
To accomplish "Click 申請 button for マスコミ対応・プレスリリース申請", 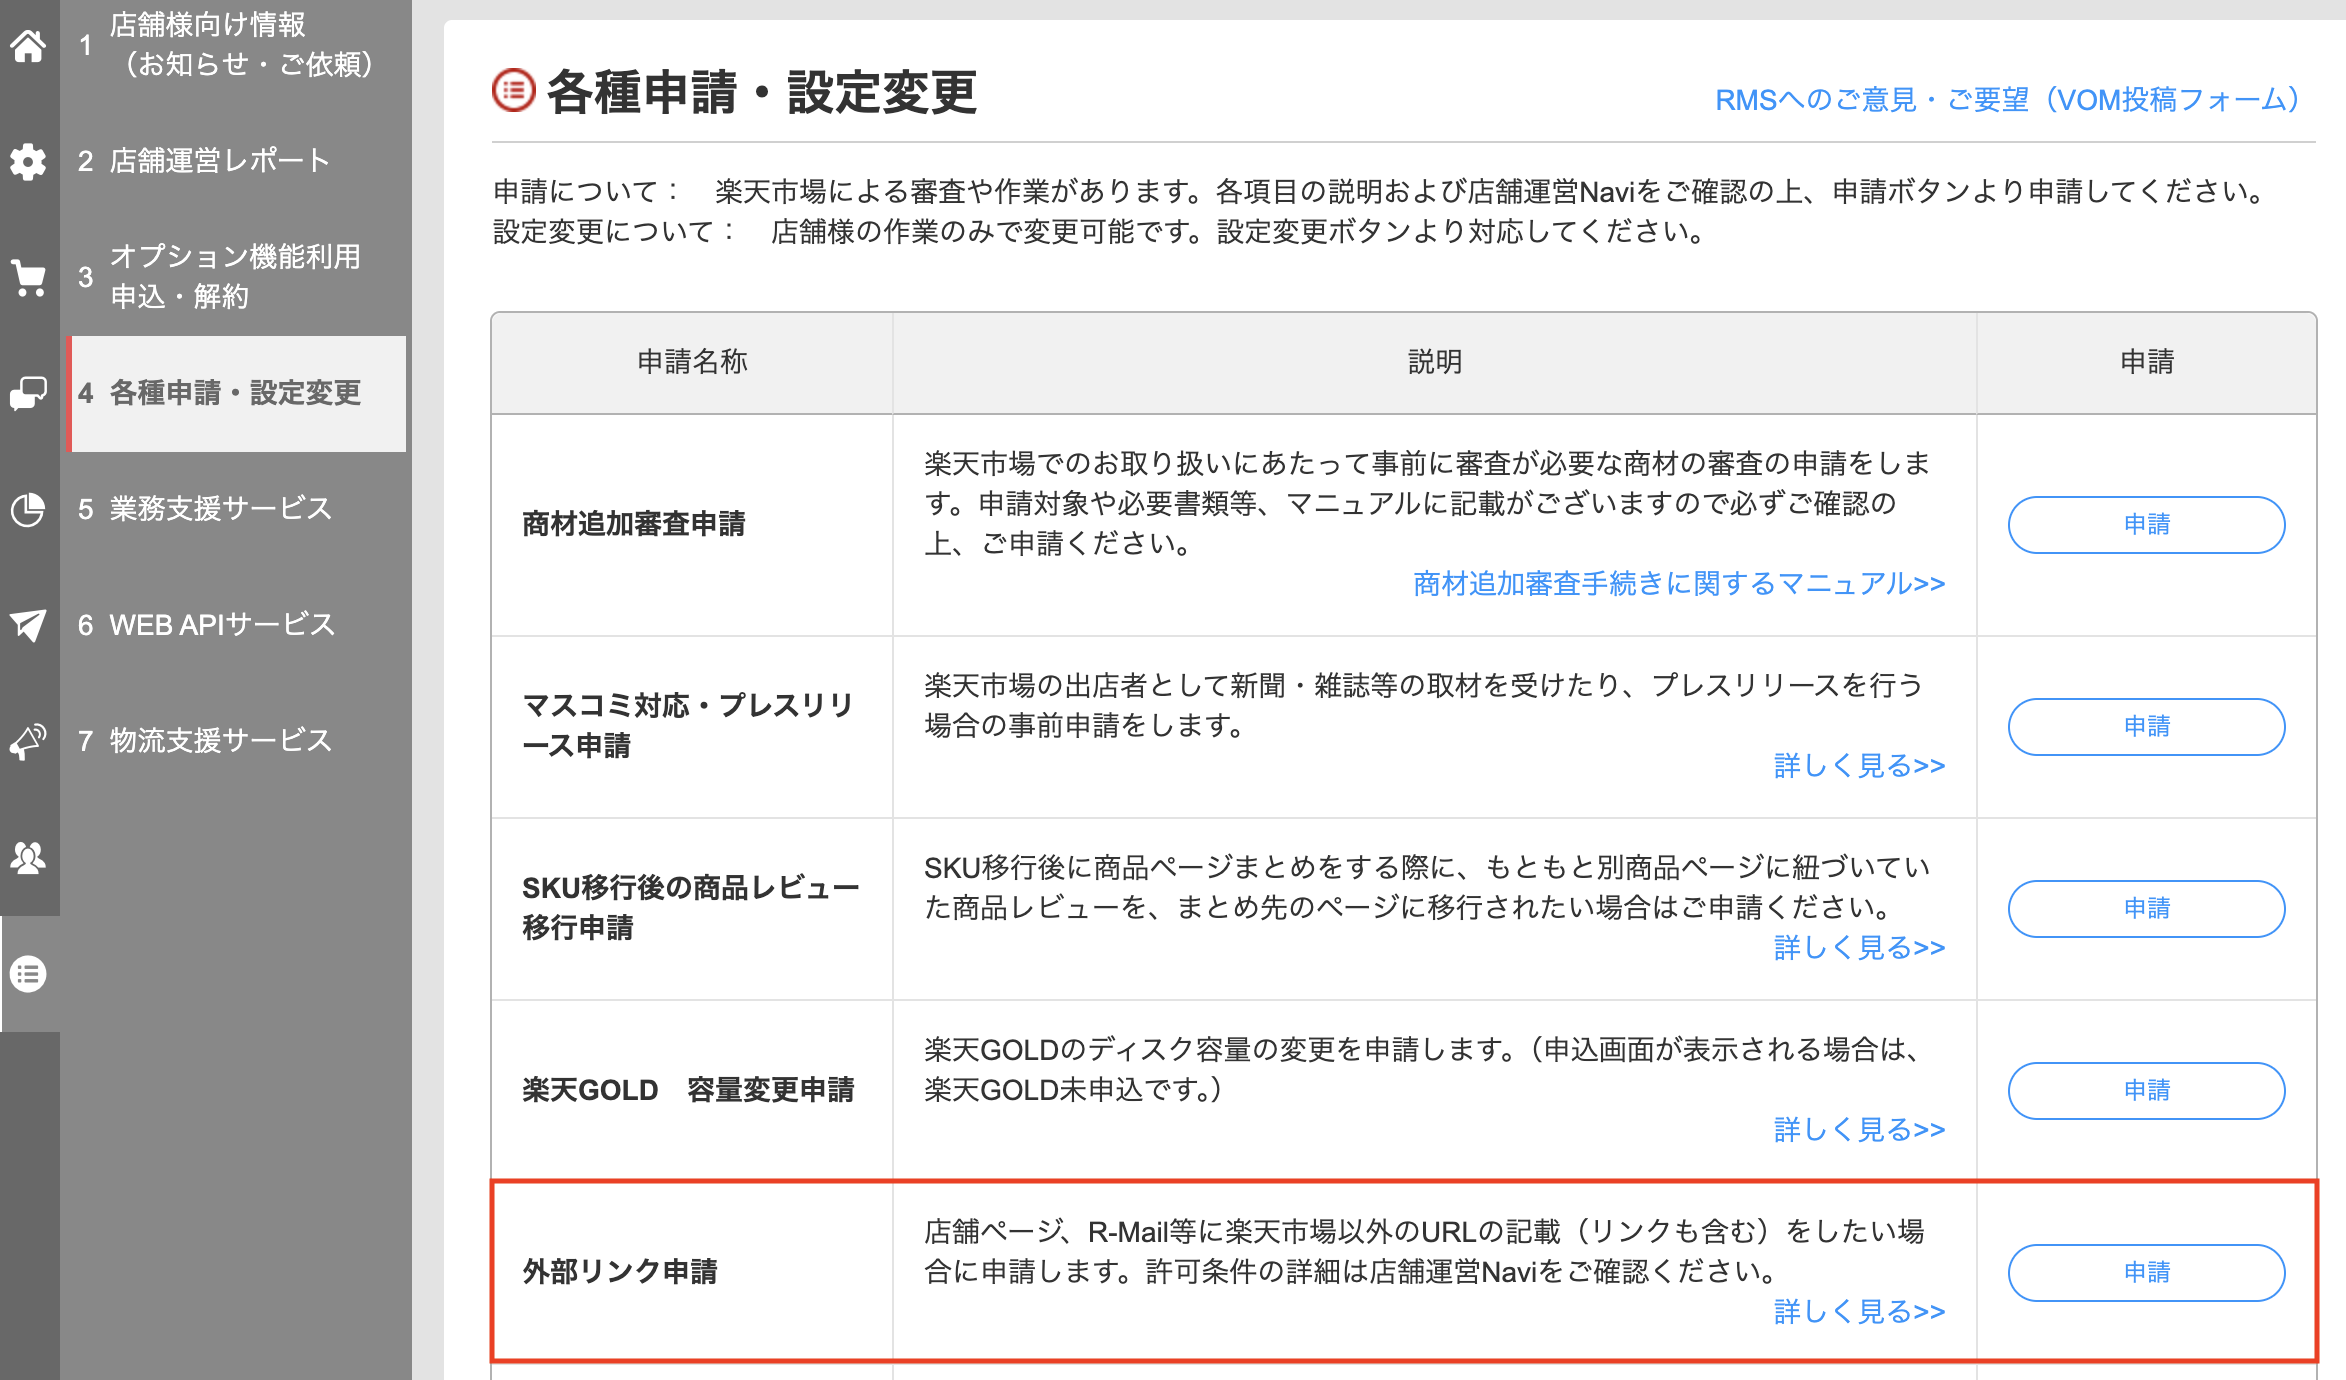I will tap(2146, 727).
